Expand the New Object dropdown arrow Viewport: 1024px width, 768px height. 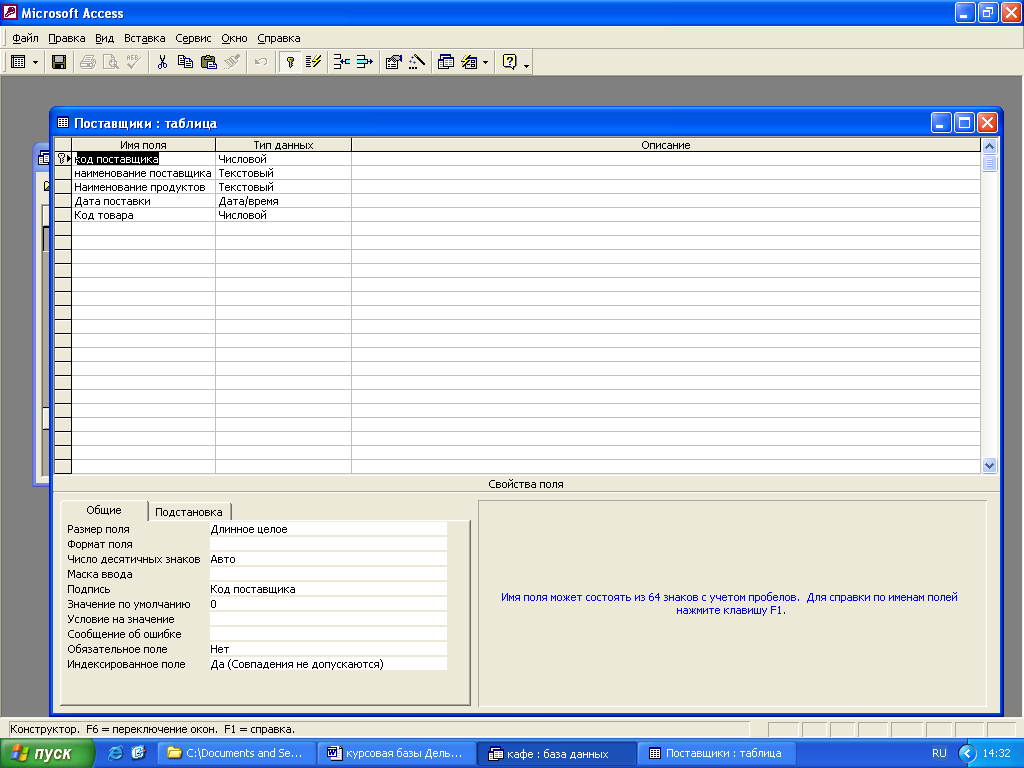click(x=486, y=62)
